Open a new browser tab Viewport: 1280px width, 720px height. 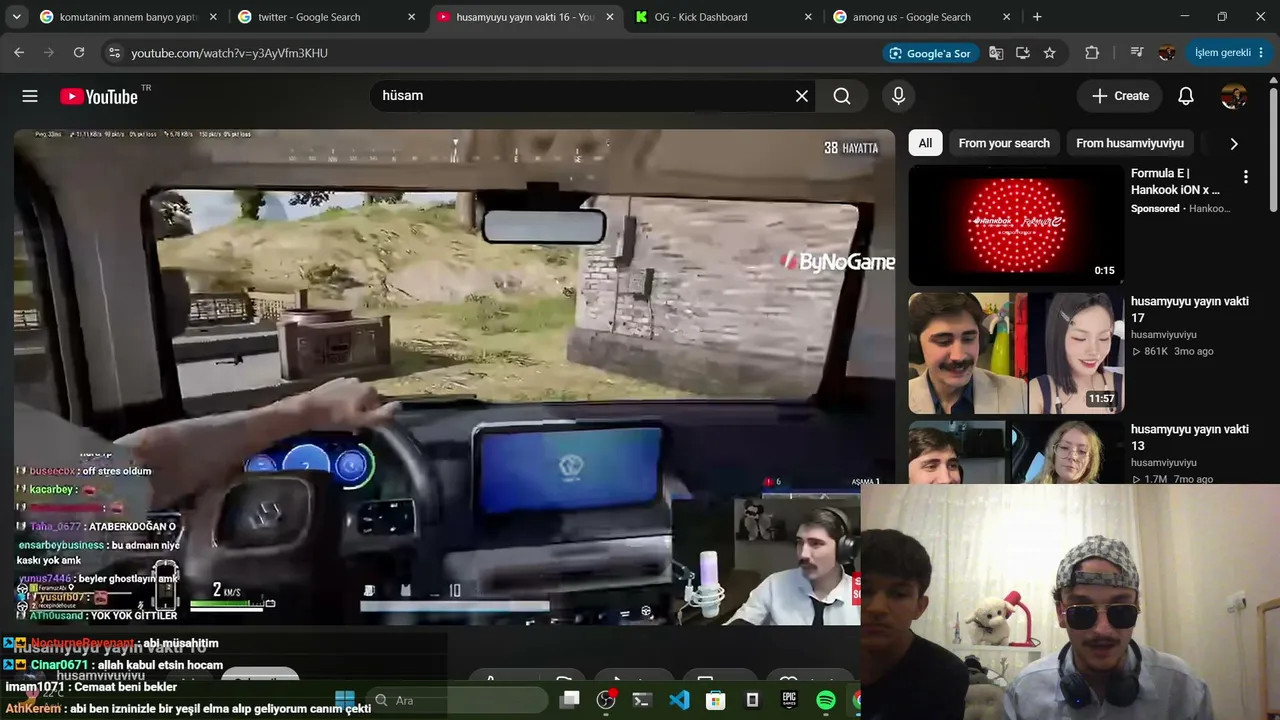point(1037,17)
